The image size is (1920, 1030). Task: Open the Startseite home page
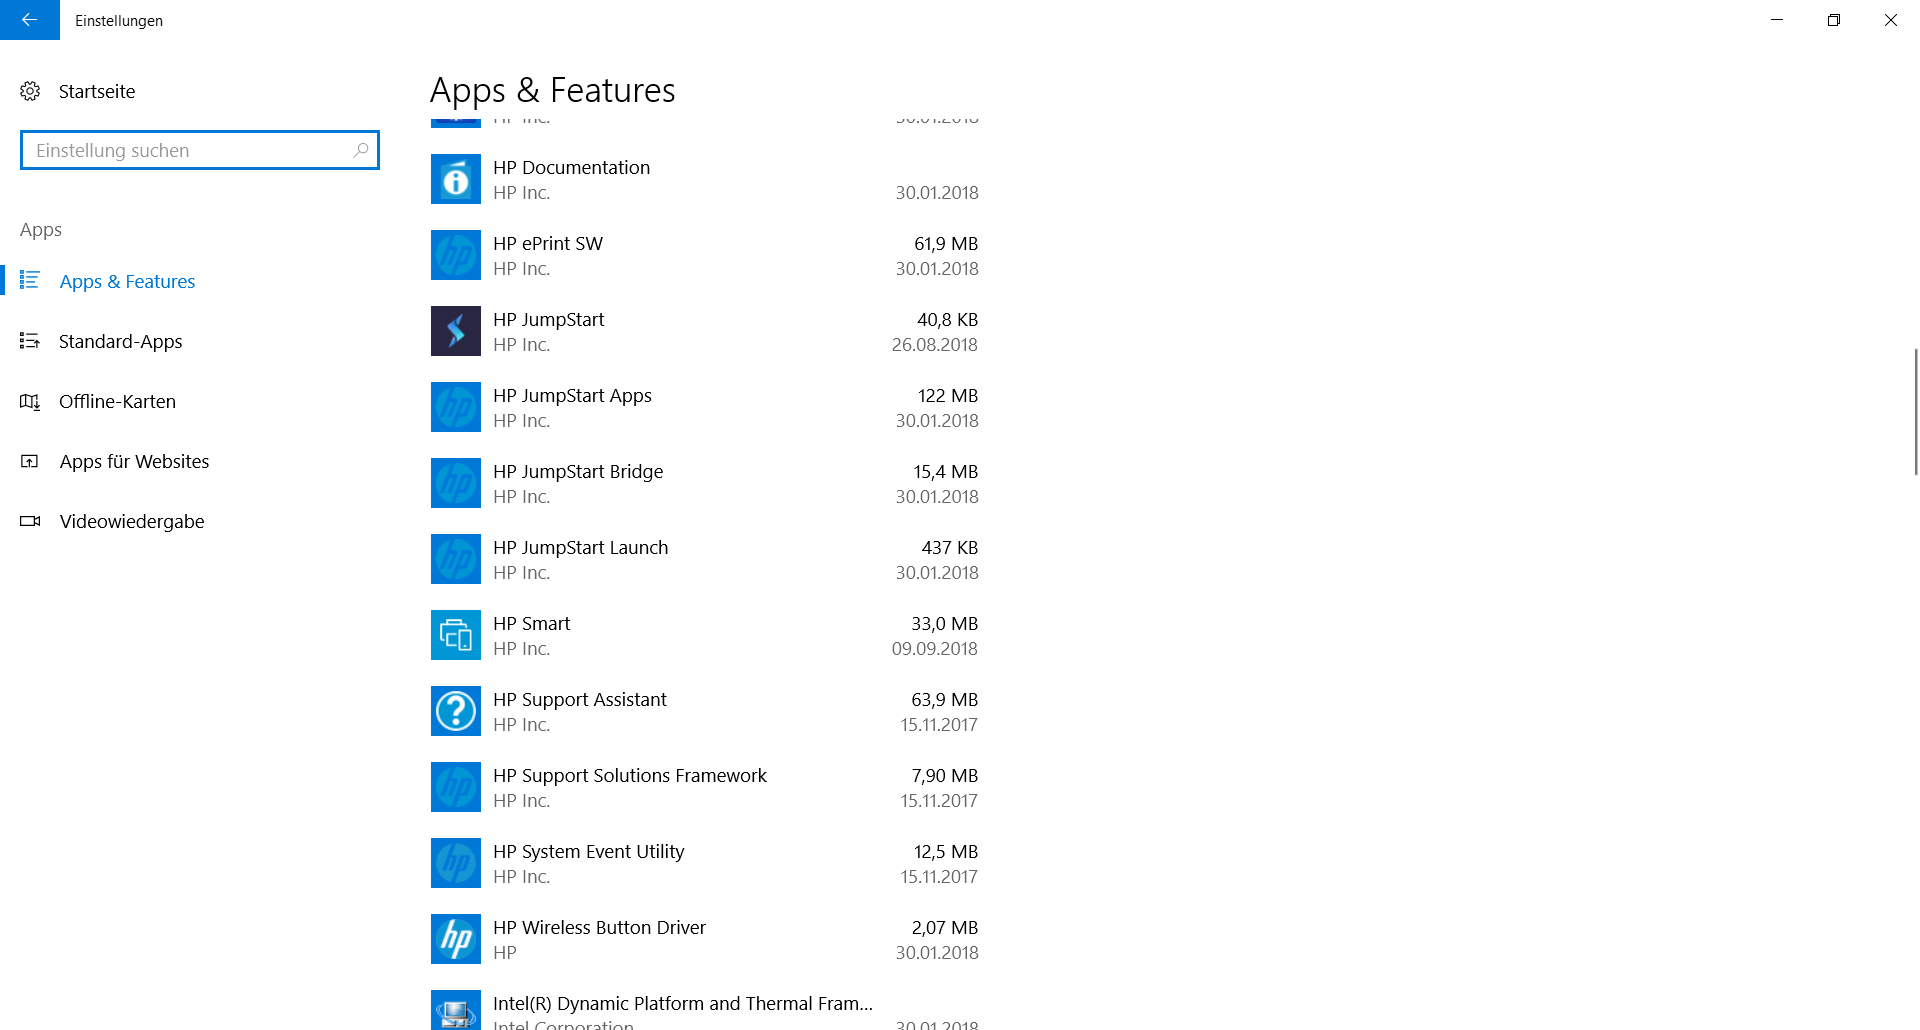point(97,91)
